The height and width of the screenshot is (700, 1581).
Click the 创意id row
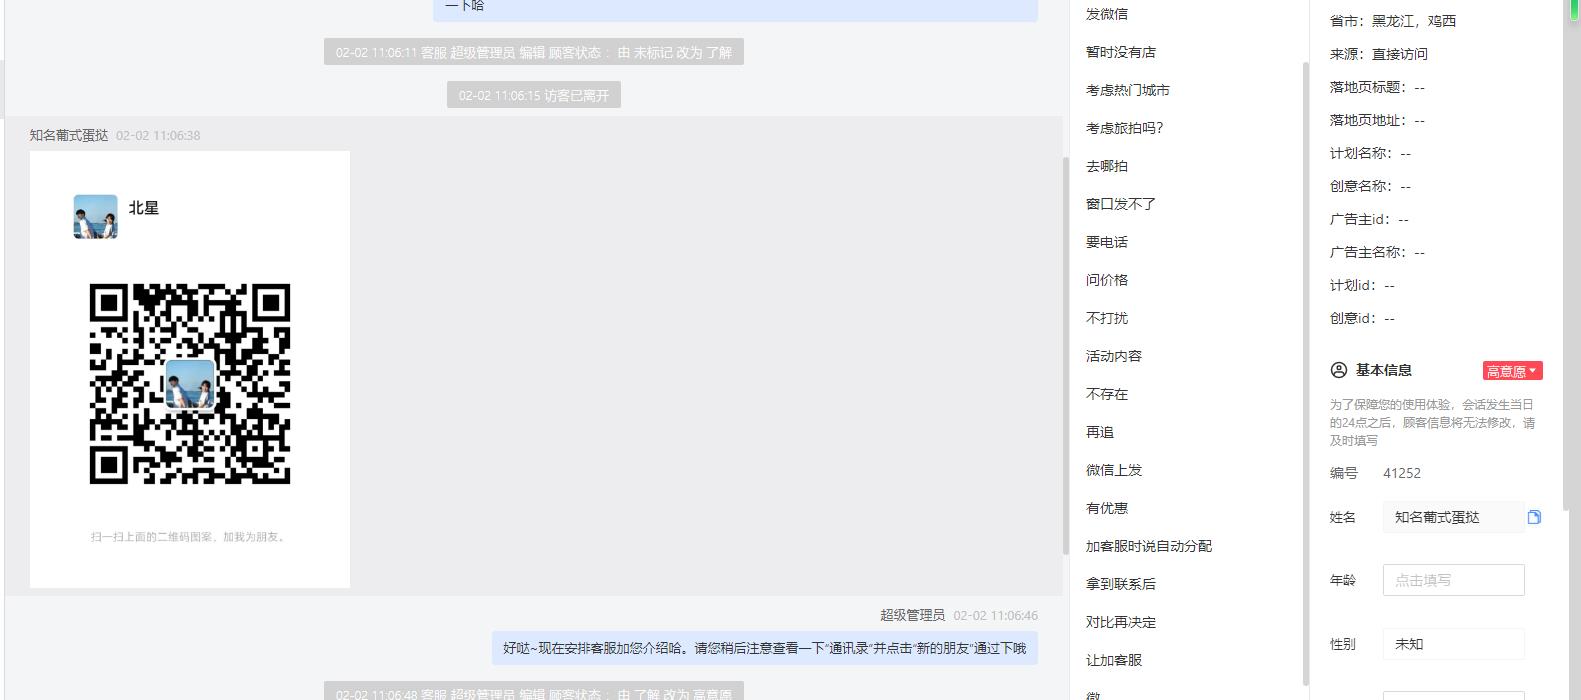click(x=1362, y=318)
